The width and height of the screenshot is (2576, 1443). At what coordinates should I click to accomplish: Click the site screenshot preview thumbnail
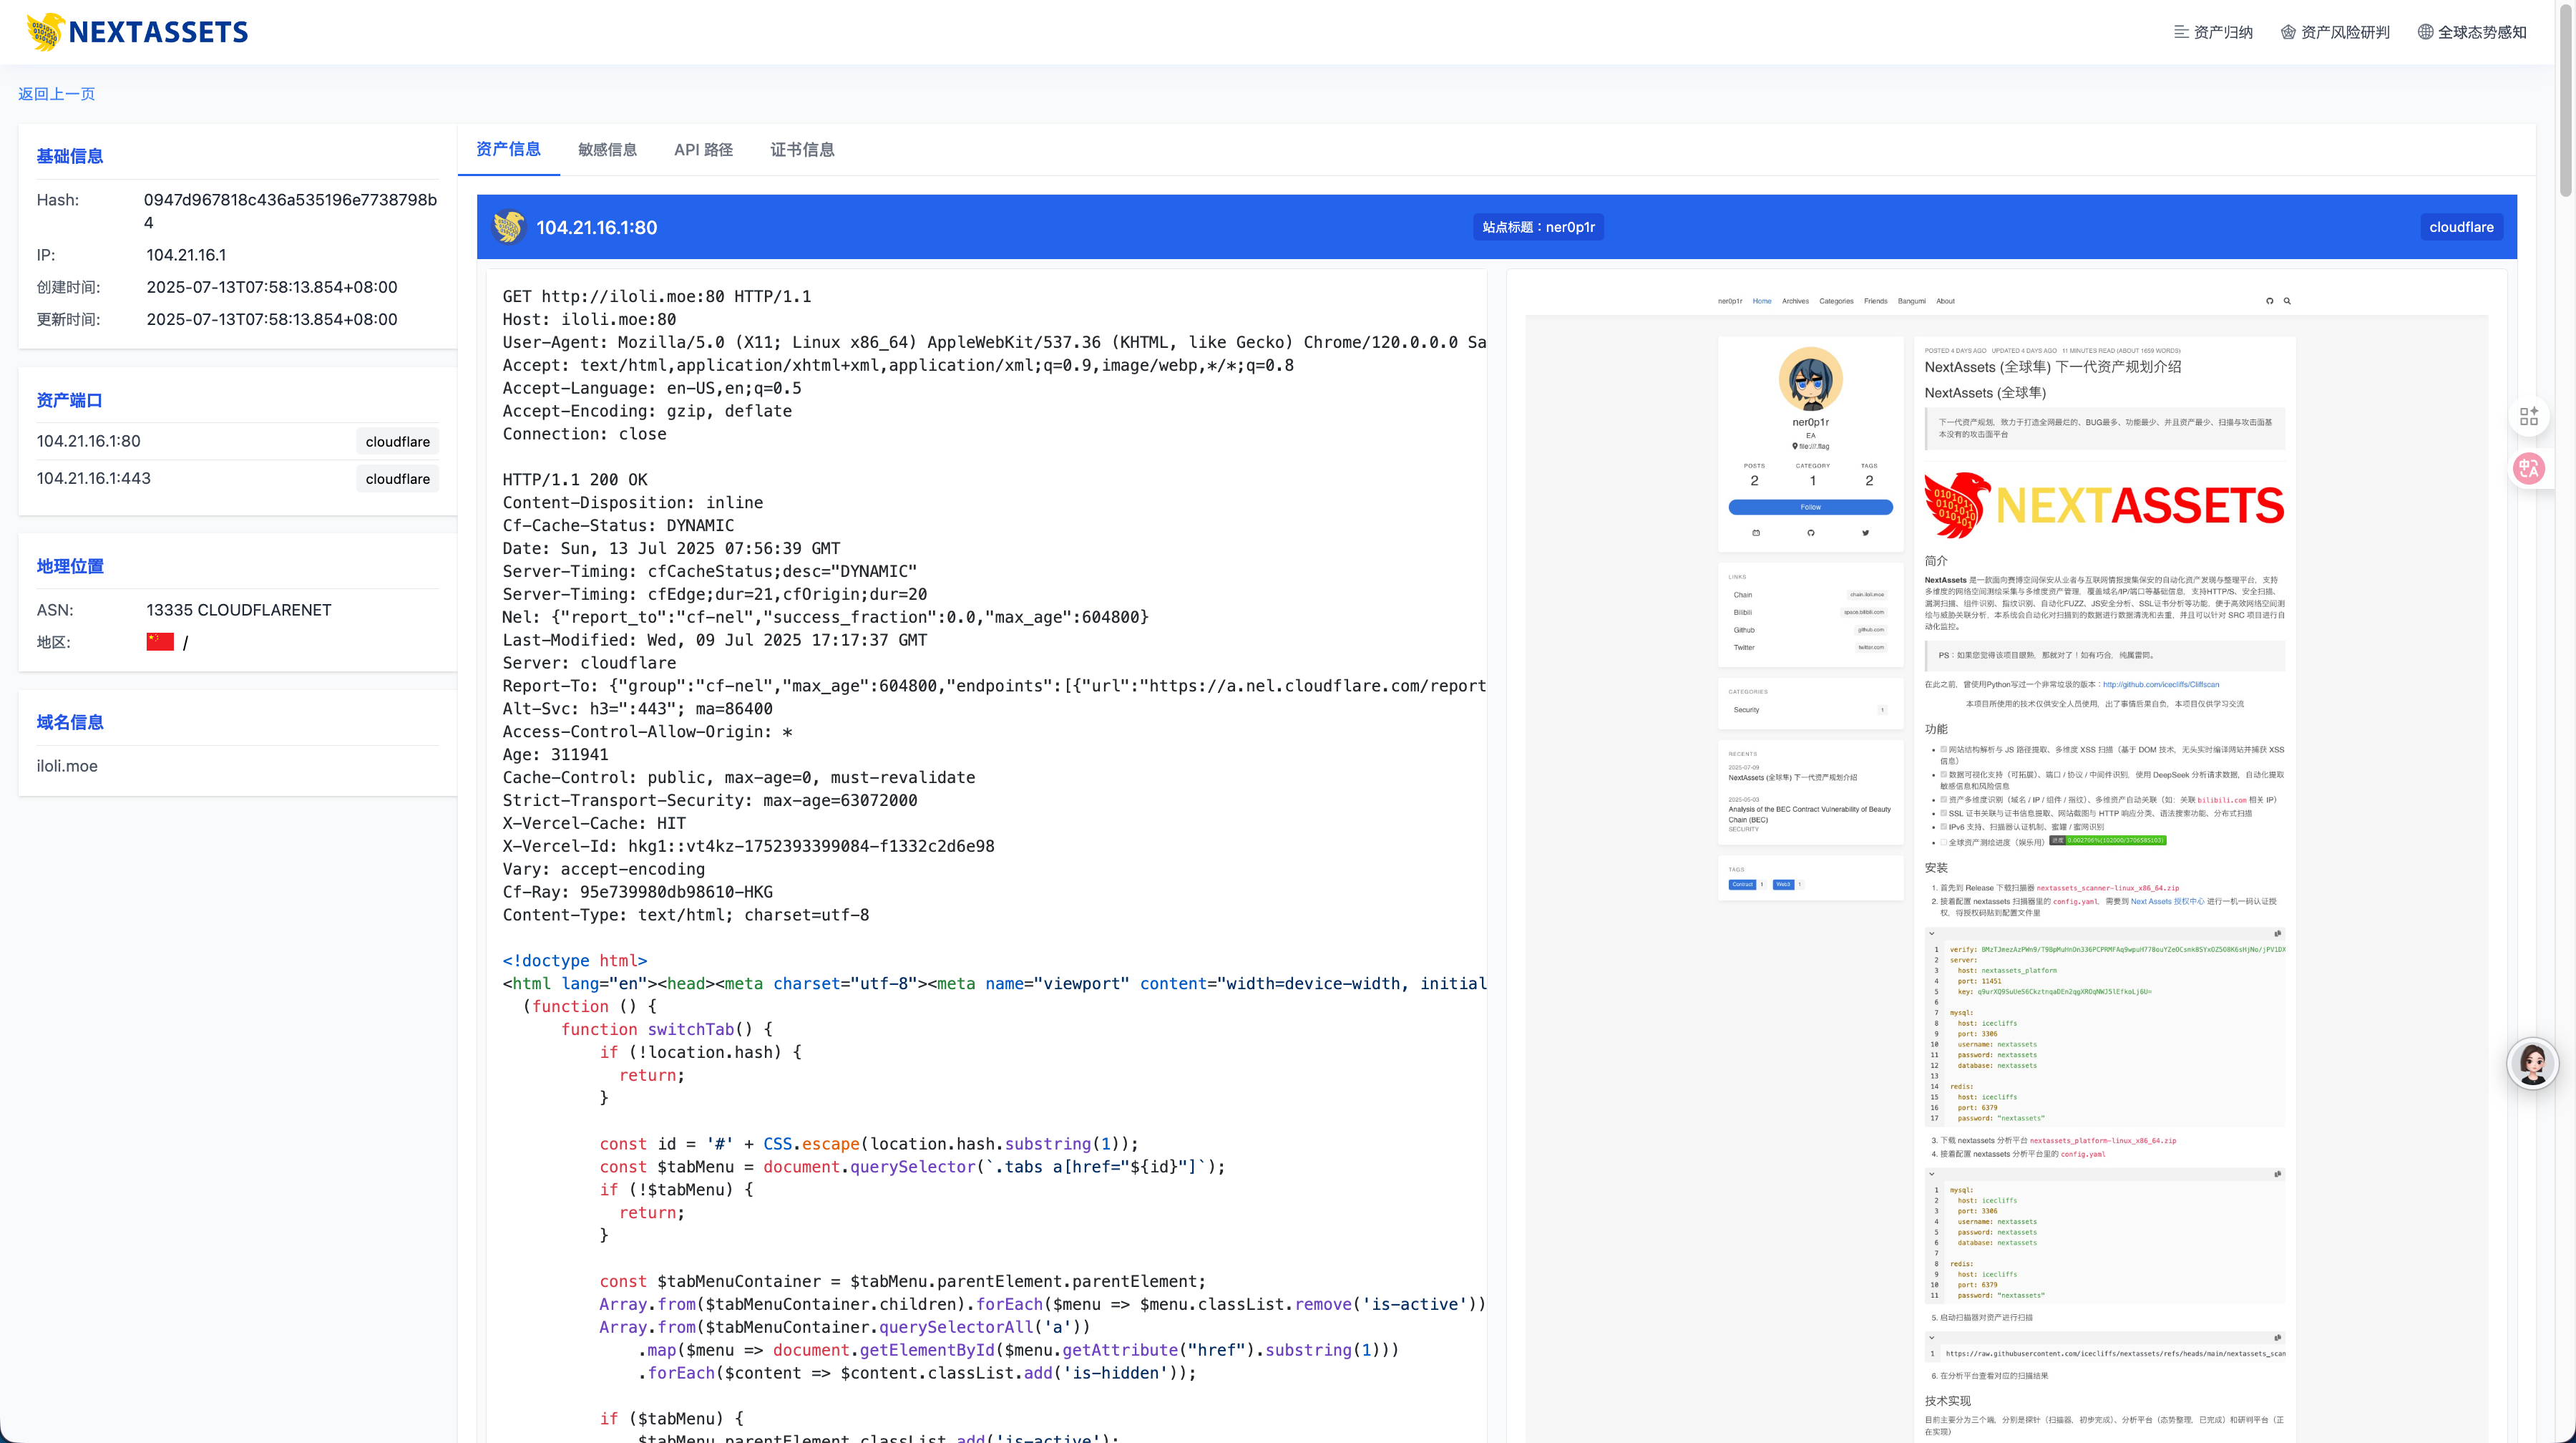(x=2006, y=860)
